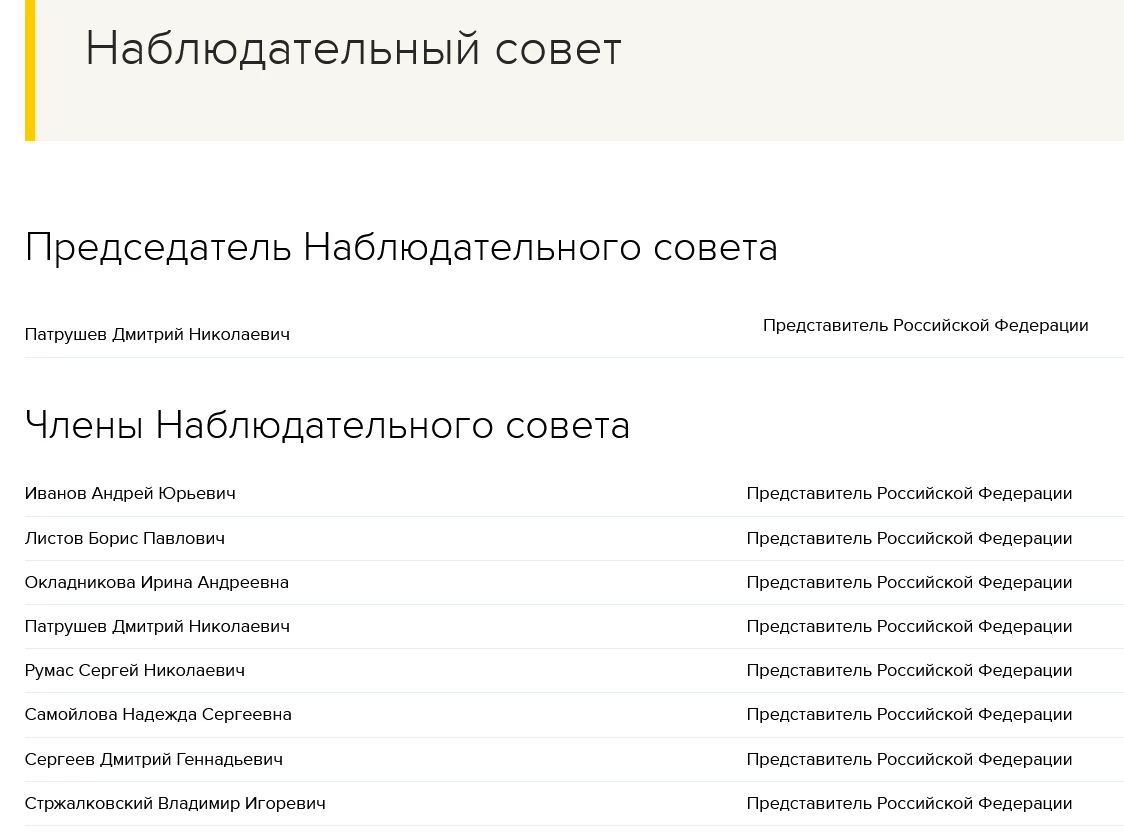The width and height of the screenshot is (1124, 832).
Task: Click the 'Наблюдательный совет' page title
Action: pos(353,48)
